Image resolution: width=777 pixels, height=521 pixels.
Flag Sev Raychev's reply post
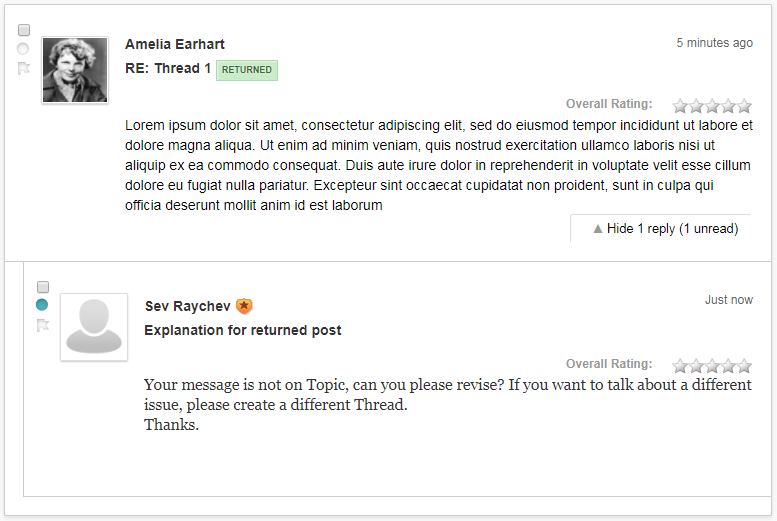(43, 325)
